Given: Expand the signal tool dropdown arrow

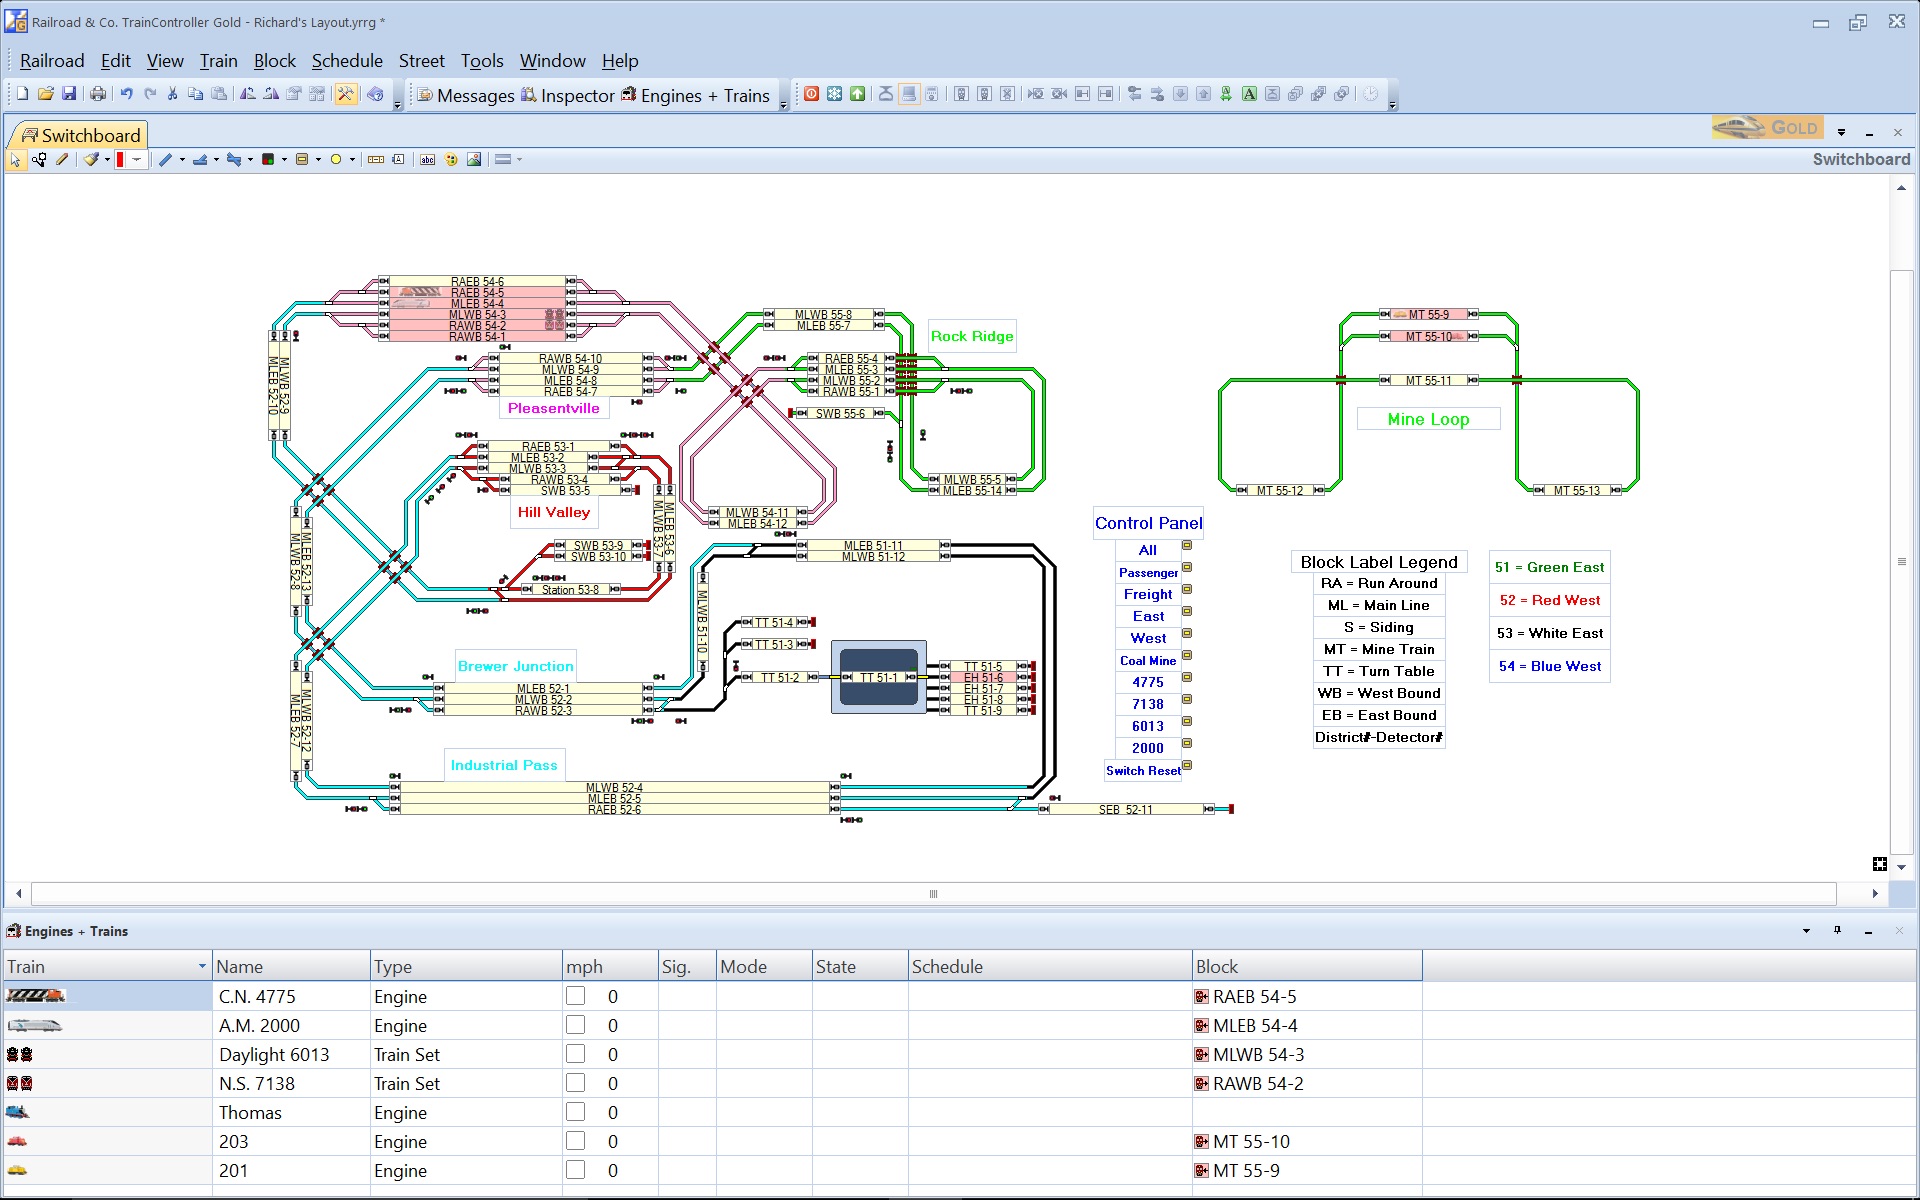Looking at the screenshot, I should pos(284,159).
